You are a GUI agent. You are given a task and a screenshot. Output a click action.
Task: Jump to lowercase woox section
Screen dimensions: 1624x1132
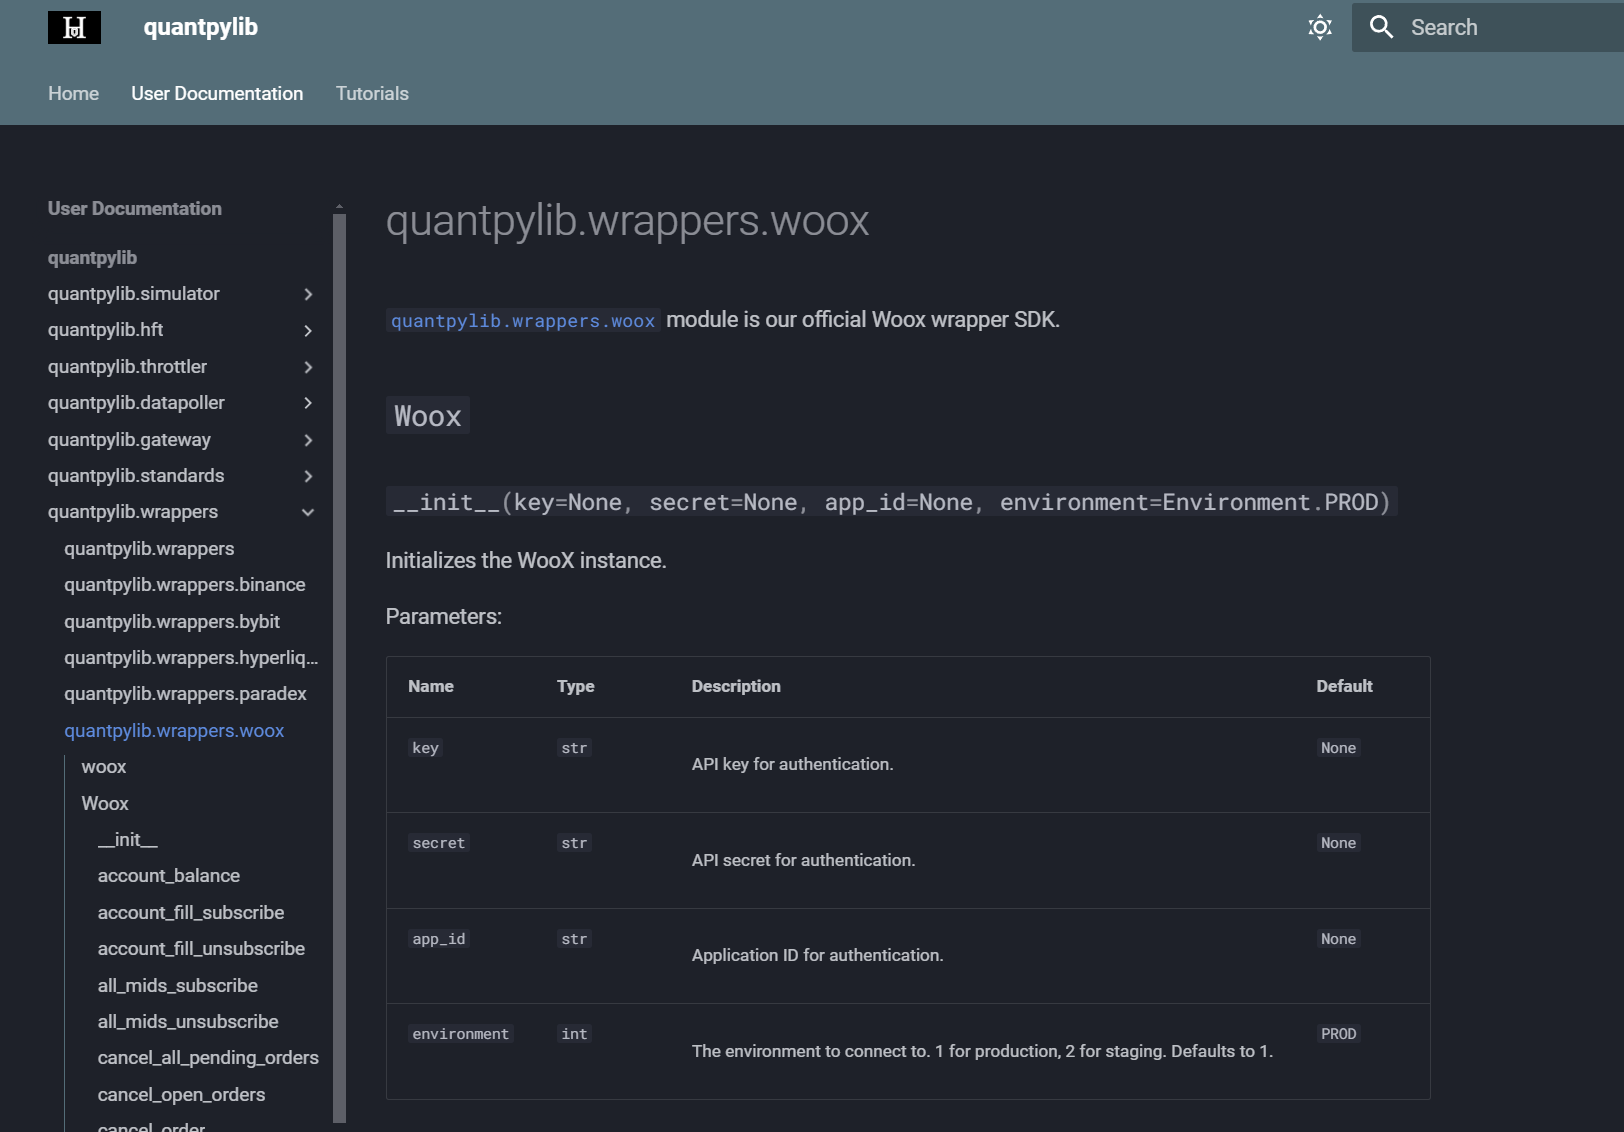pos(104,767)
